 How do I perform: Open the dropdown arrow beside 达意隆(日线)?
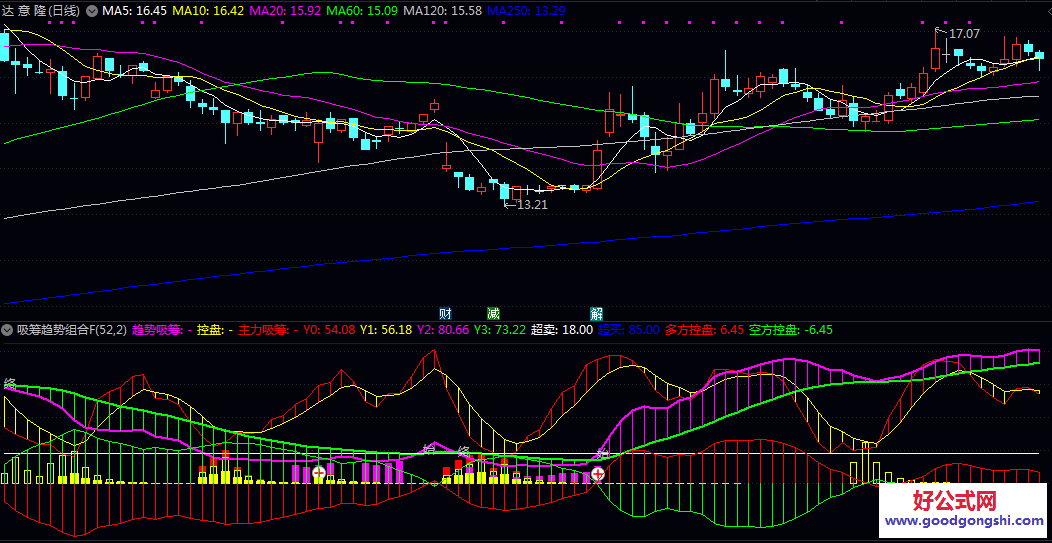click(92, 11)
